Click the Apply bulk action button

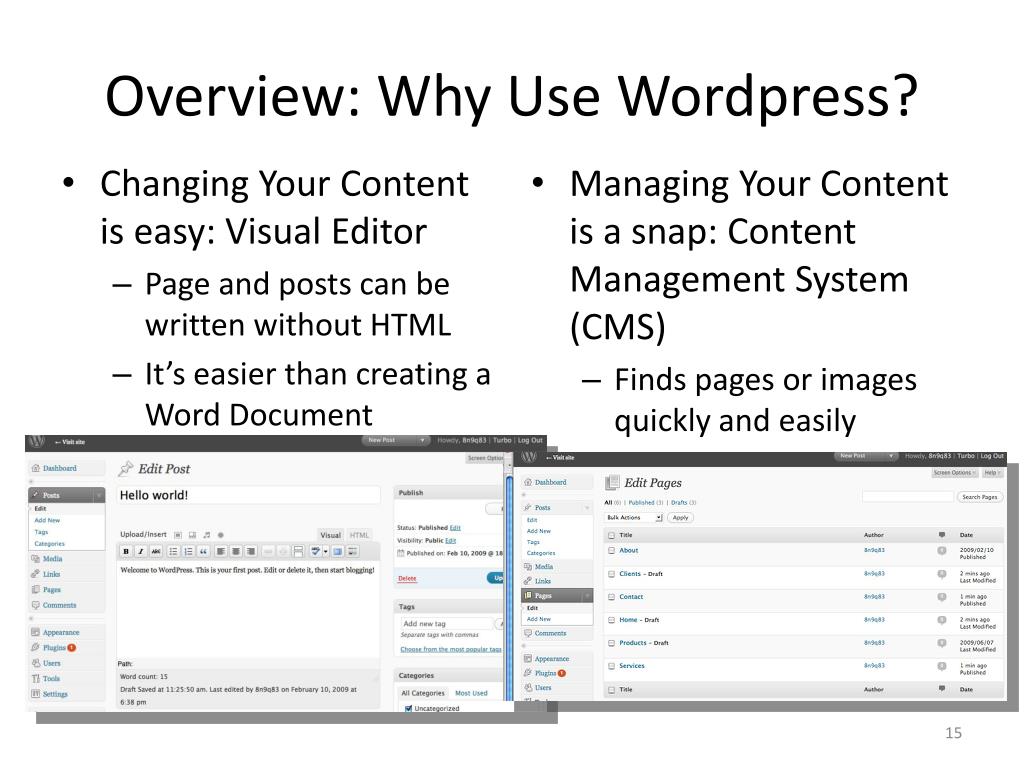click(680, 518)
